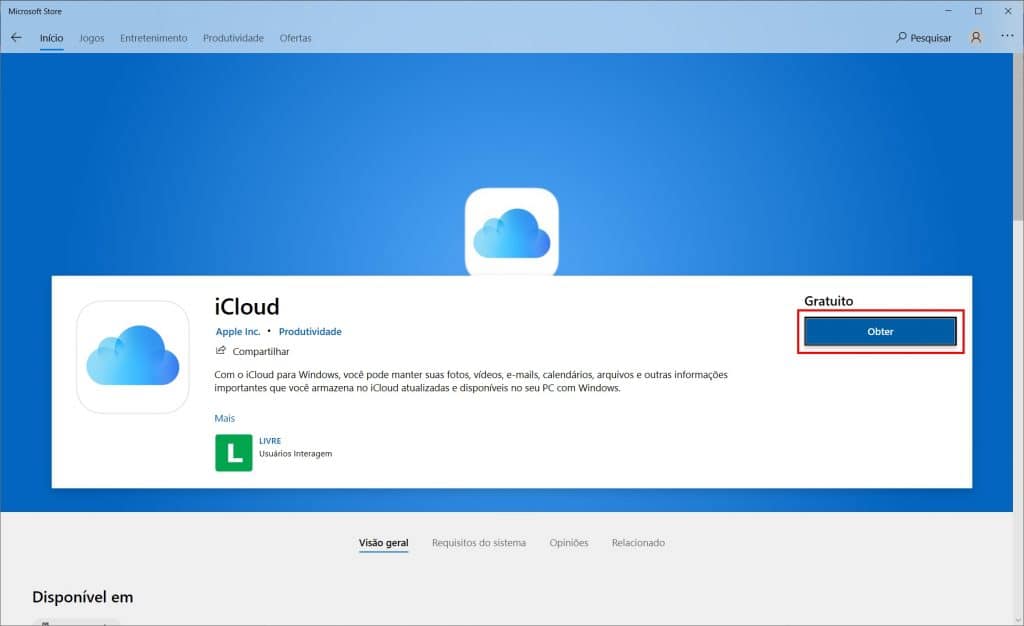Open the Ofertas tab
The height and width of the screenshot is (626, 1024).
click(x=295, y=38)
